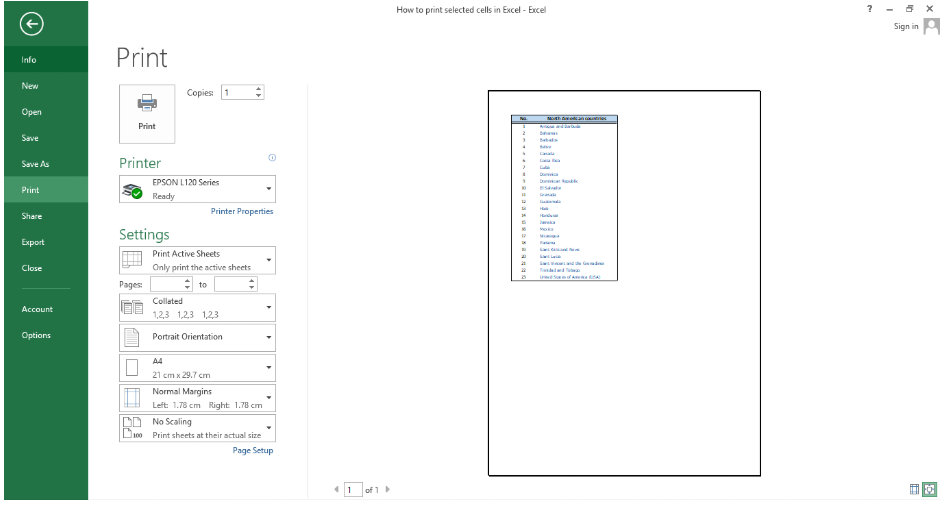951x505 pixels.
Task: Restore down the Excel window
Action: [x=910, y=8]
